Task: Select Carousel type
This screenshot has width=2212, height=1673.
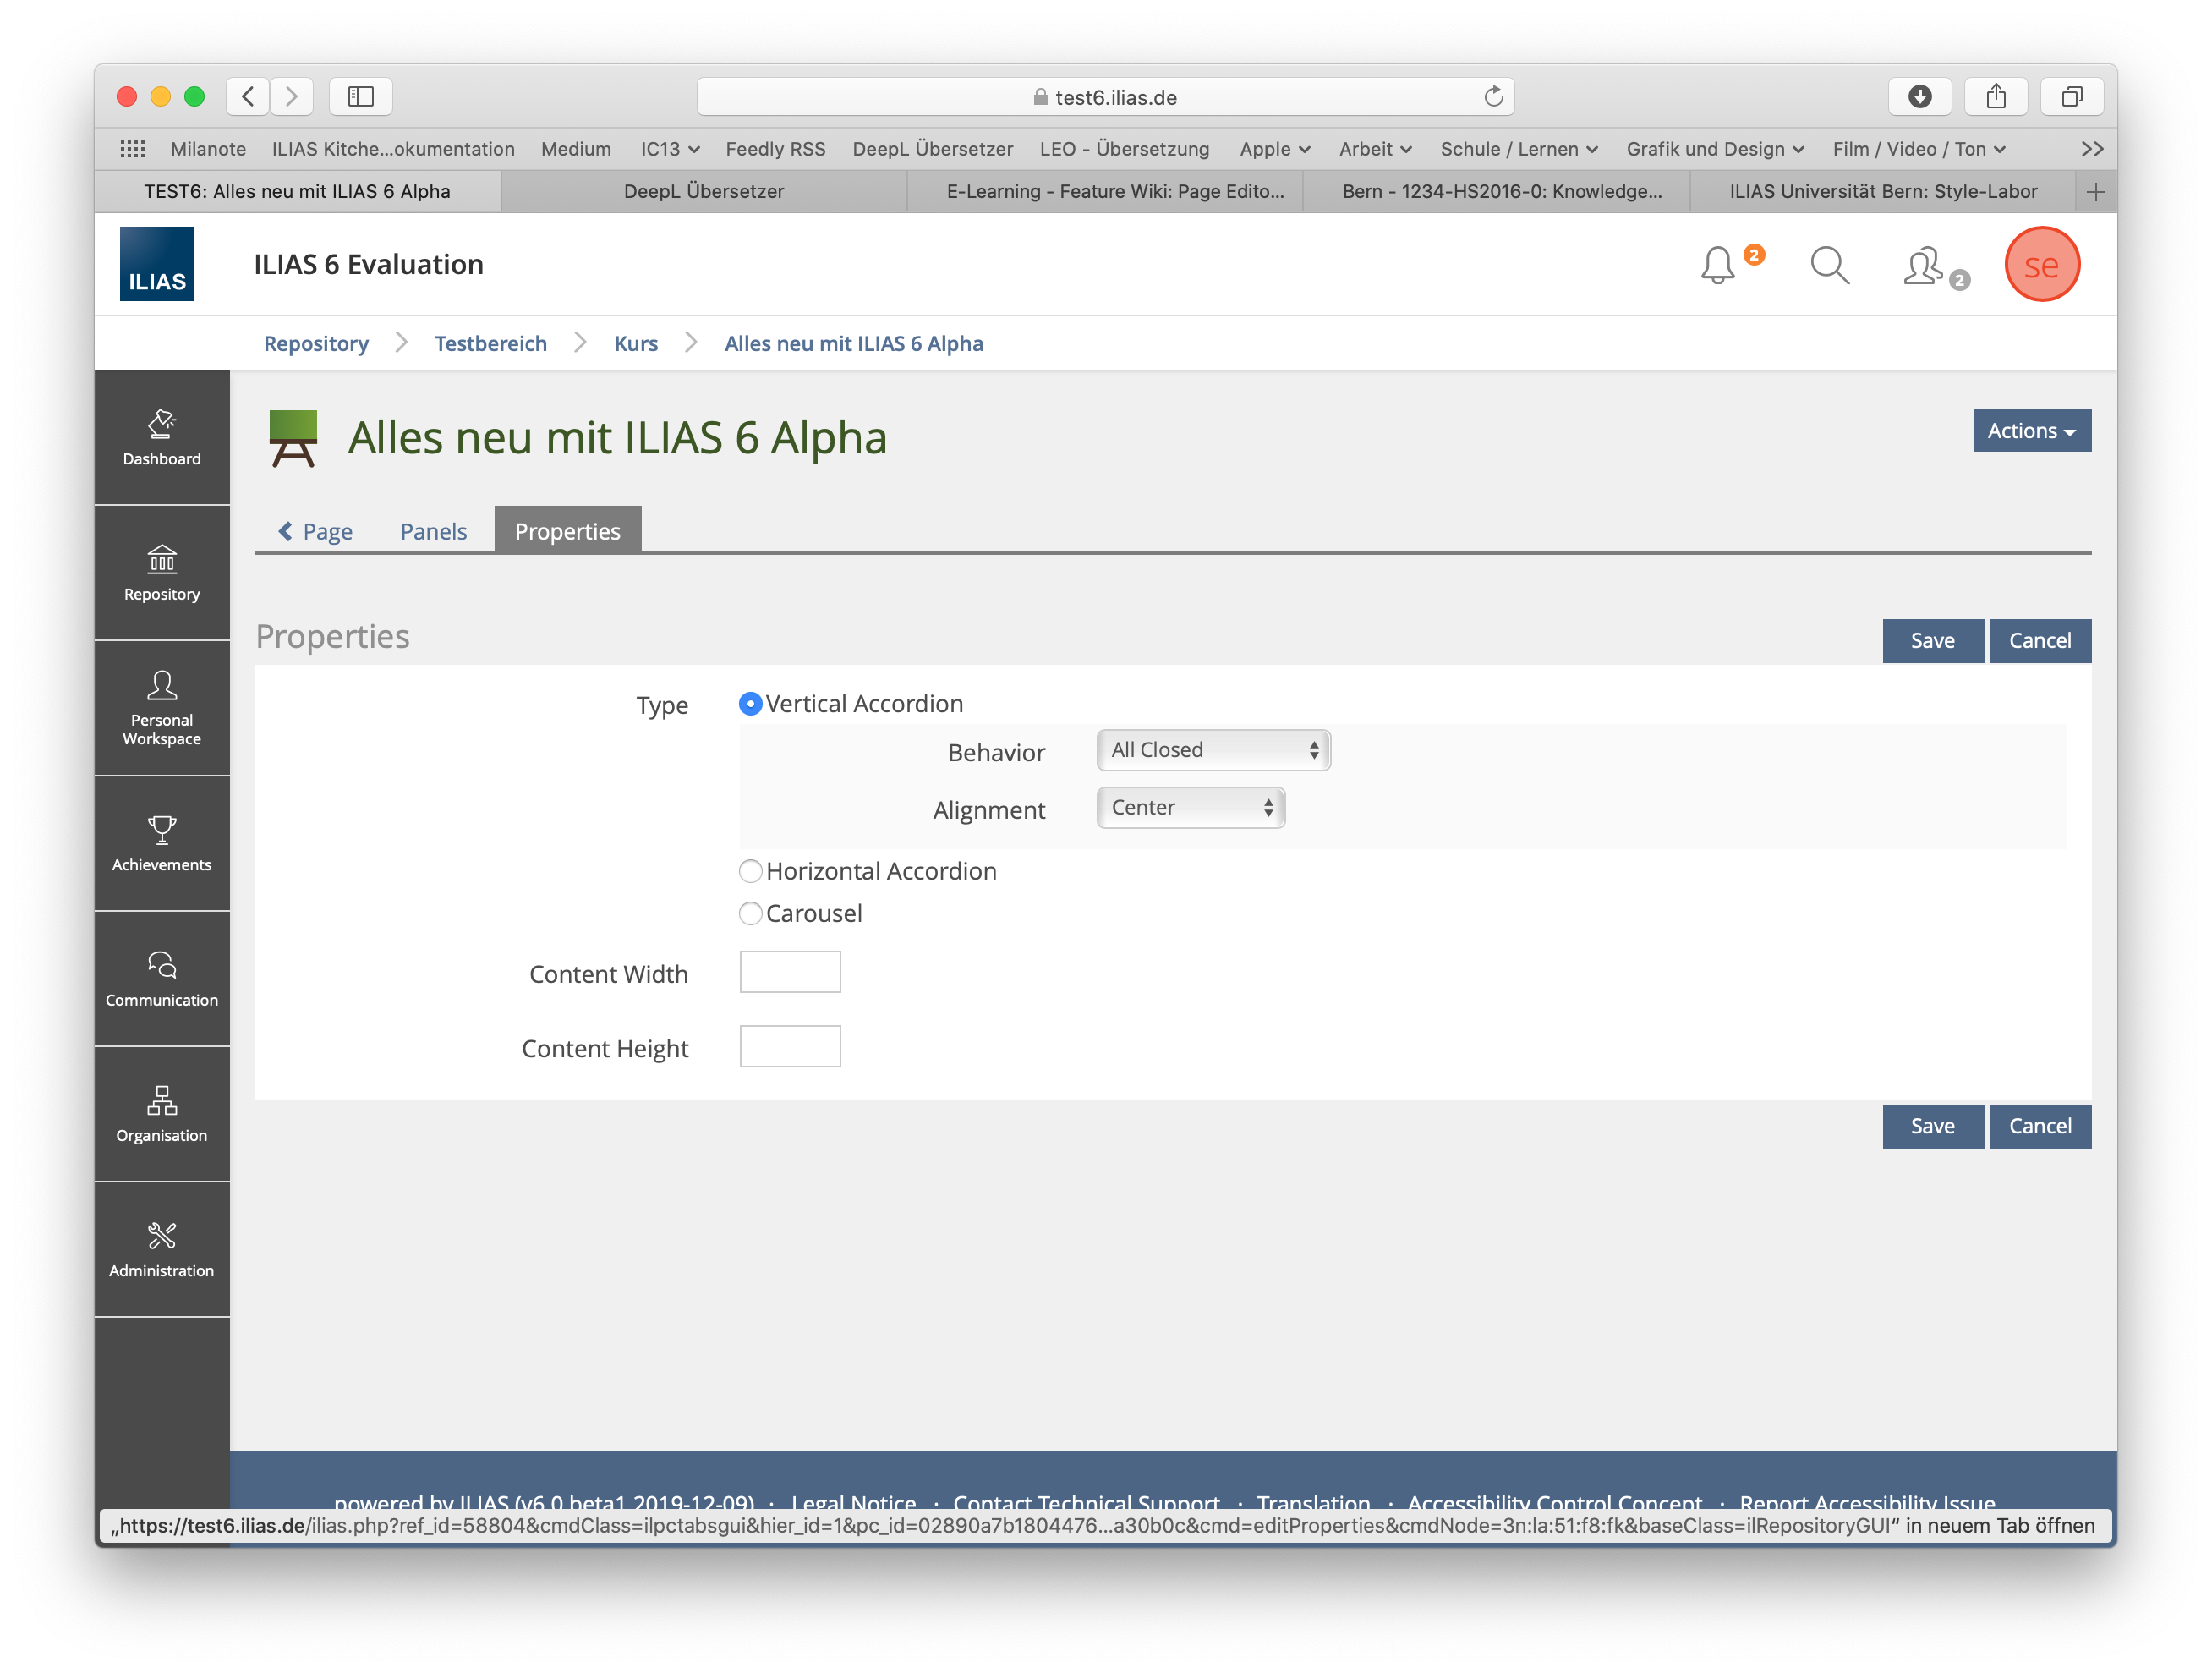Action: coord(750,913)
